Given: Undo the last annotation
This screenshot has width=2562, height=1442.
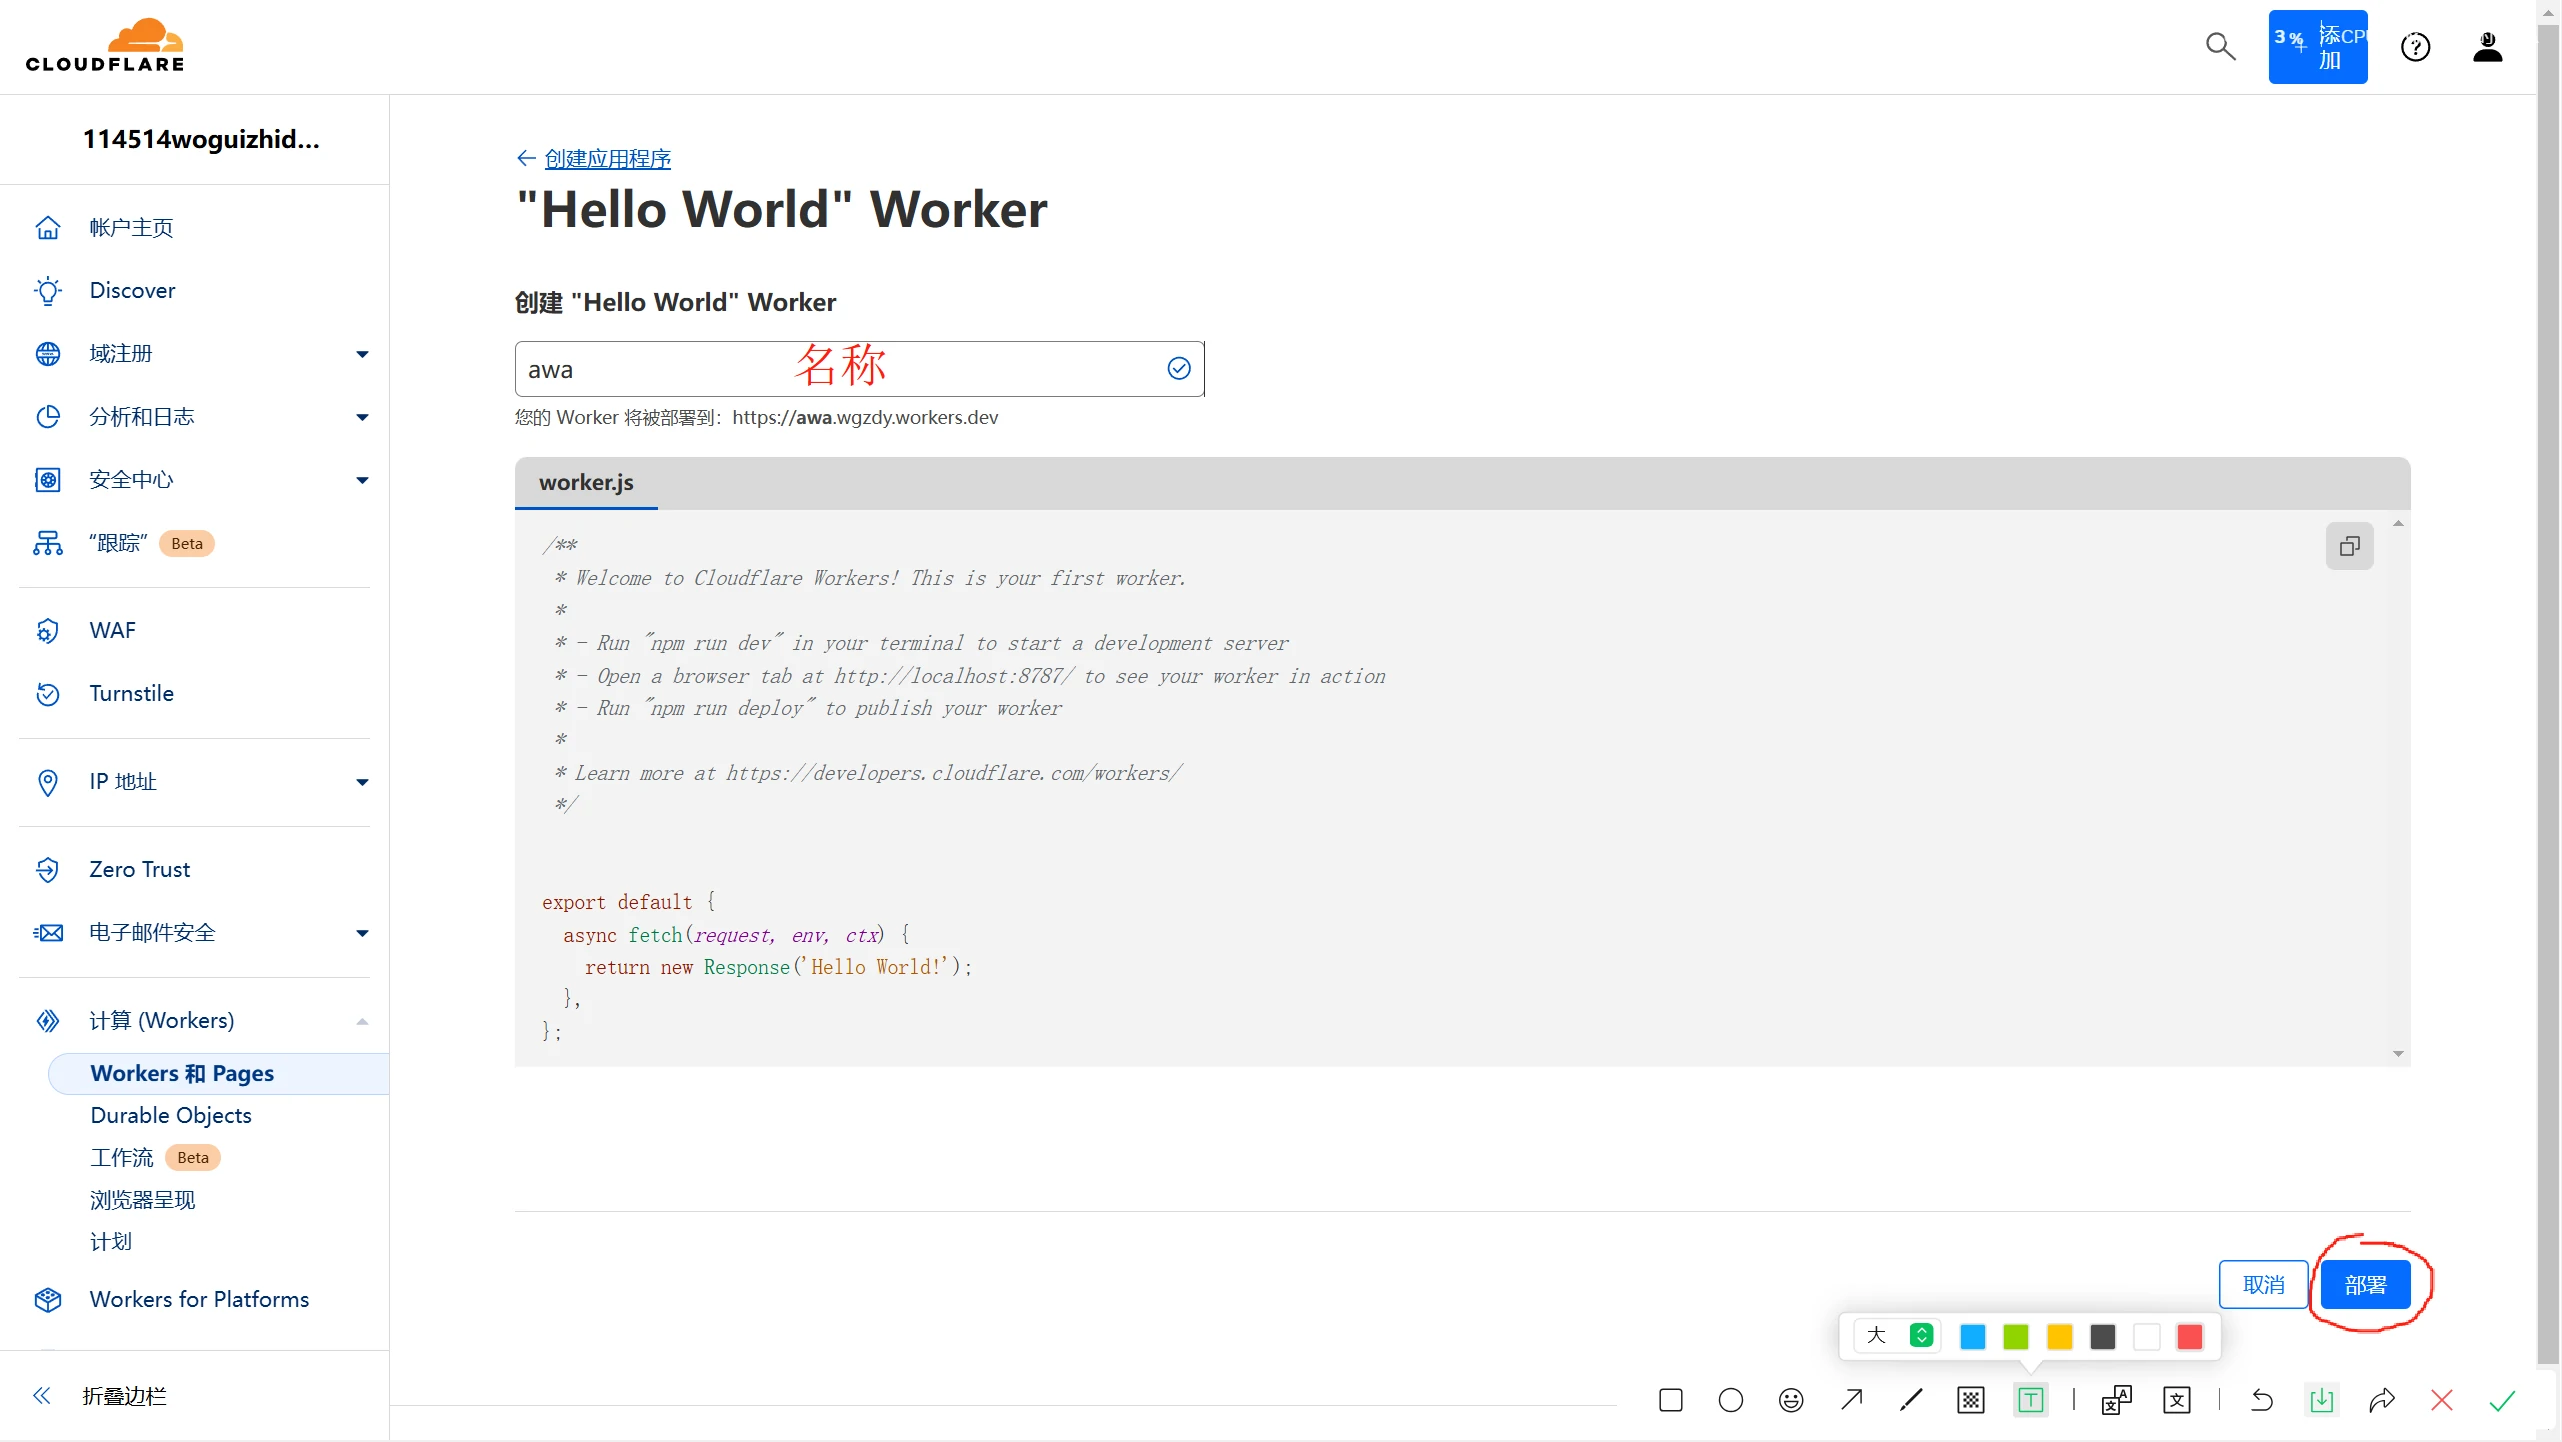Looking at the screenshot, I should tap(2261, 1400).
